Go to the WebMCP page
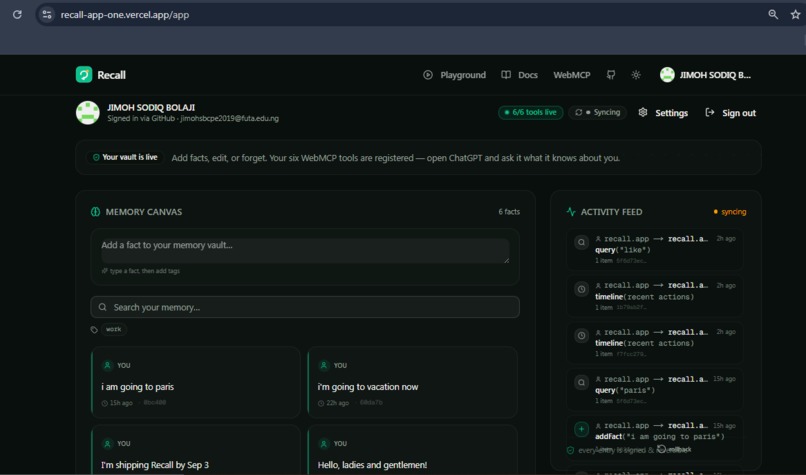The width and height of the screenshot is (806, 475). 572,75
